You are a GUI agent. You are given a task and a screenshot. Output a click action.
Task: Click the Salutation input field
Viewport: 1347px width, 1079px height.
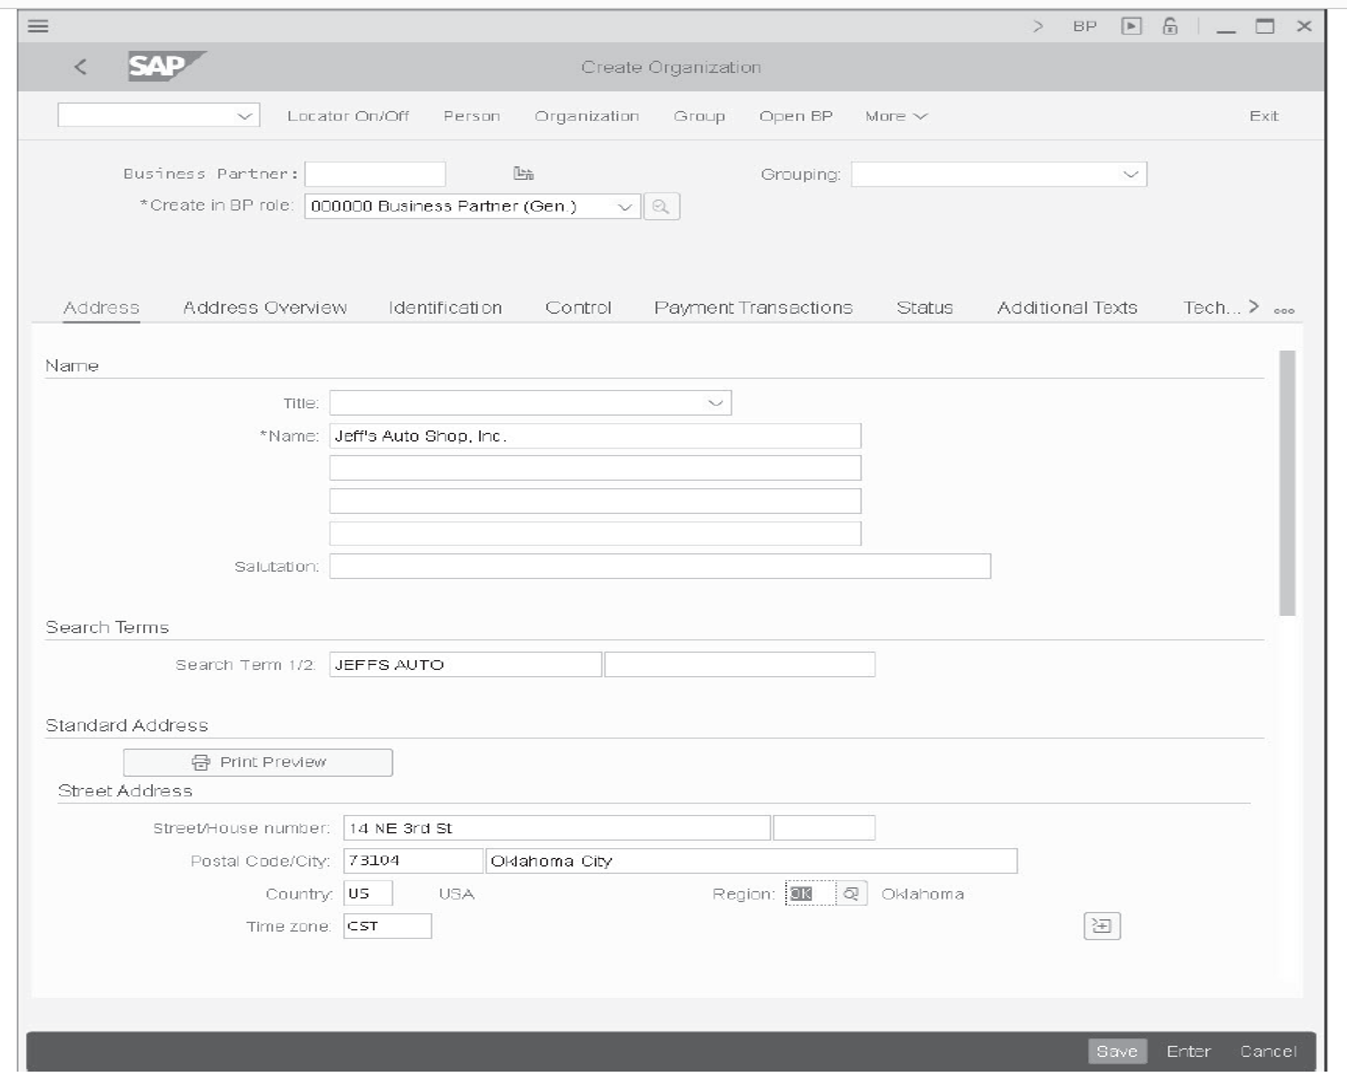(x=660, y=567)
